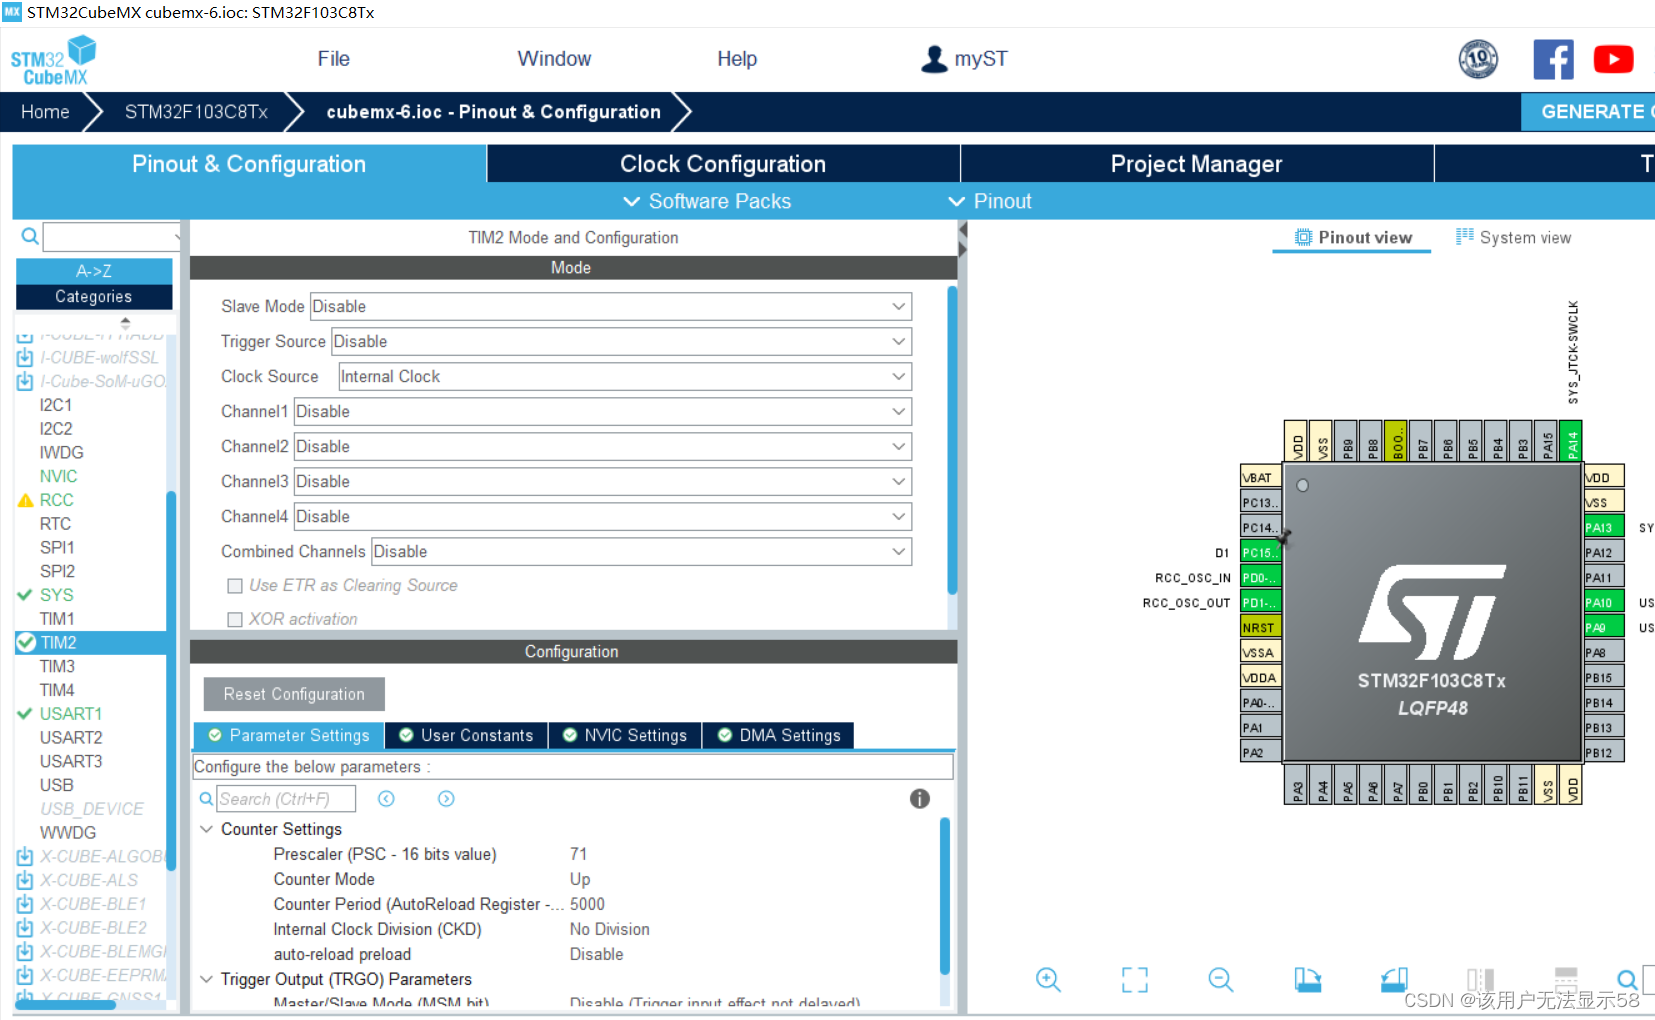Toggle Use ETR as Clearing Source checkbox

click(235, 586)
